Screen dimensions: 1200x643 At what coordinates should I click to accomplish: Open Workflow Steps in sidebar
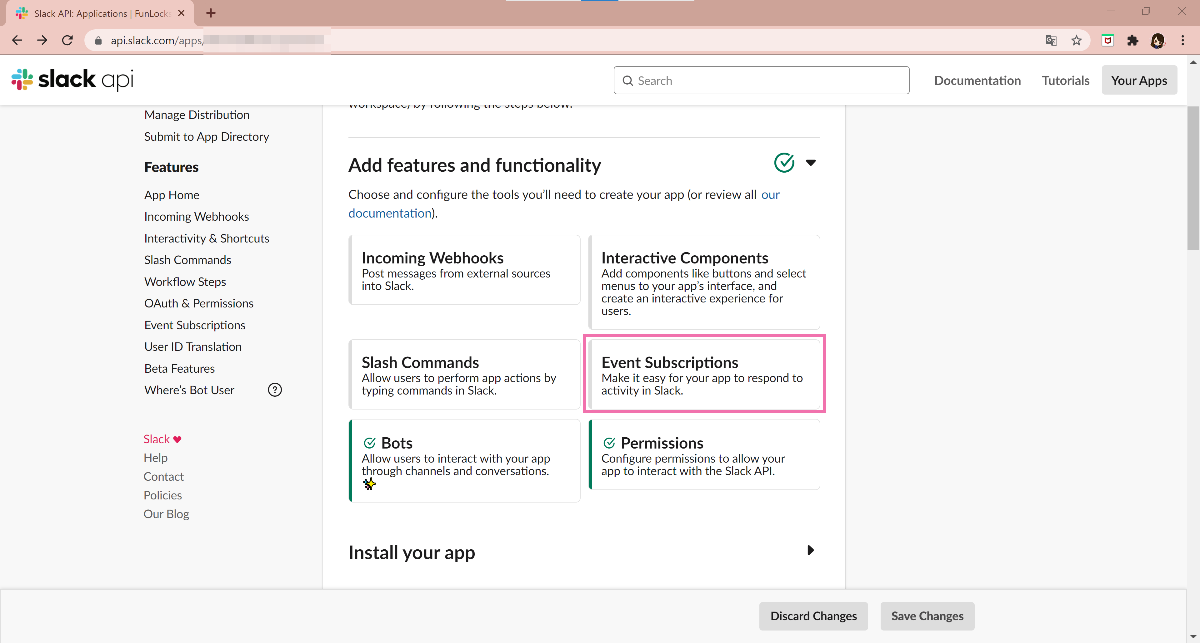185,282
